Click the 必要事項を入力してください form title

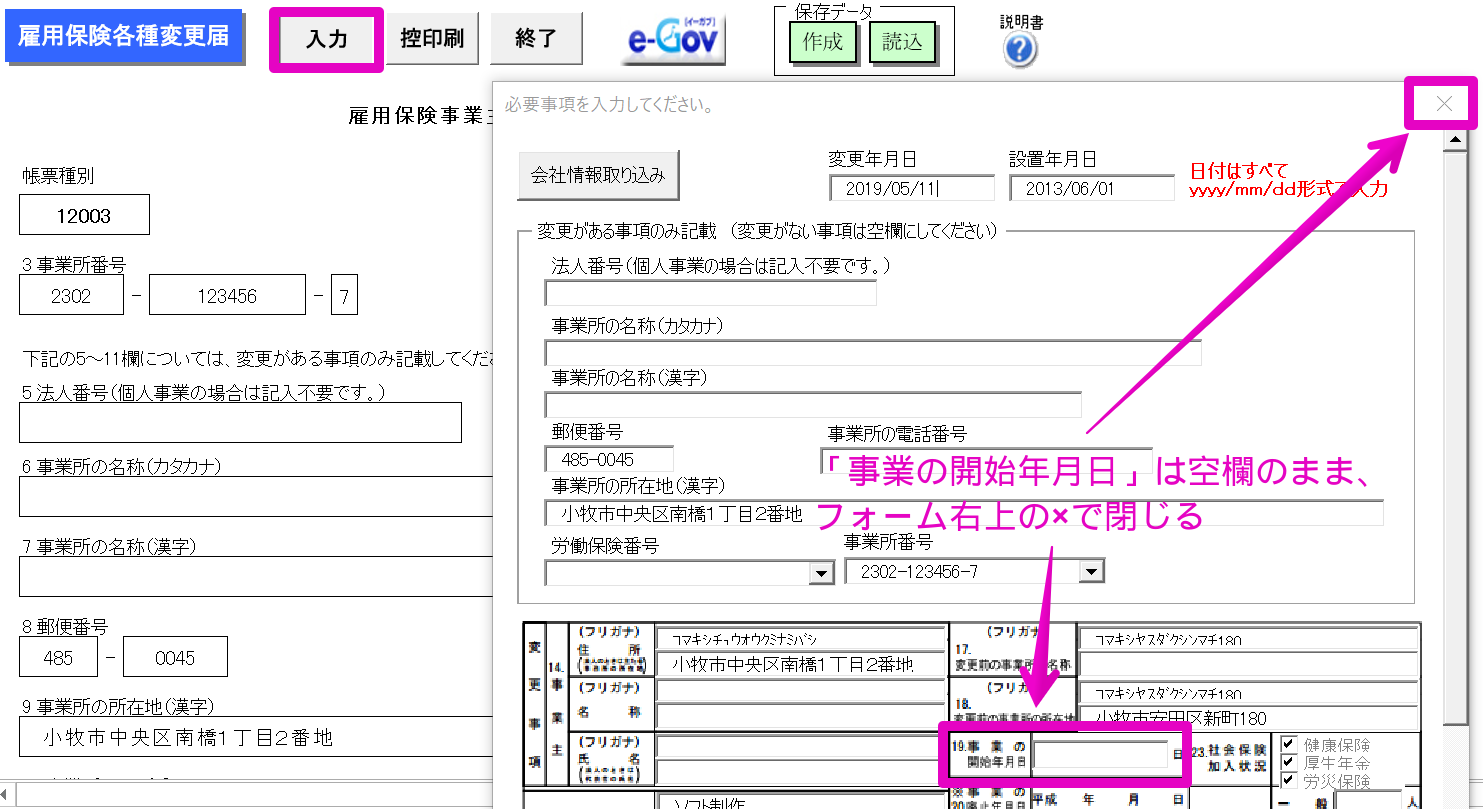pos(609,103)
